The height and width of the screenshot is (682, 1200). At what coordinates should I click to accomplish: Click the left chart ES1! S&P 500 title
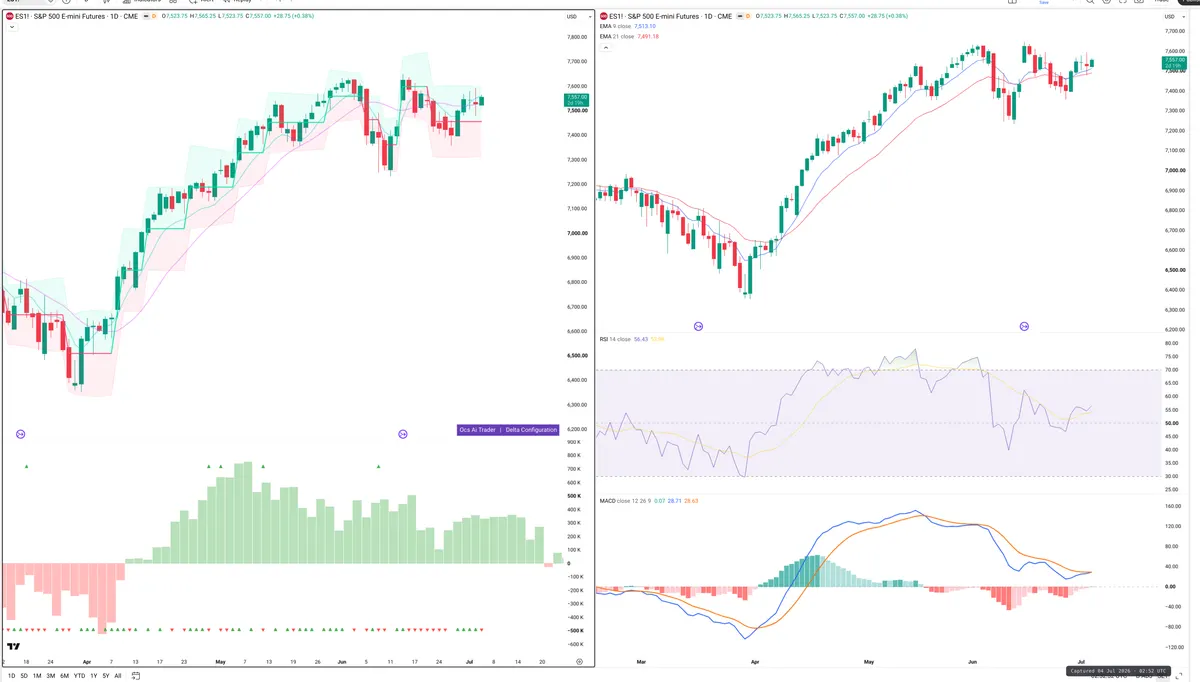point(74,16)
